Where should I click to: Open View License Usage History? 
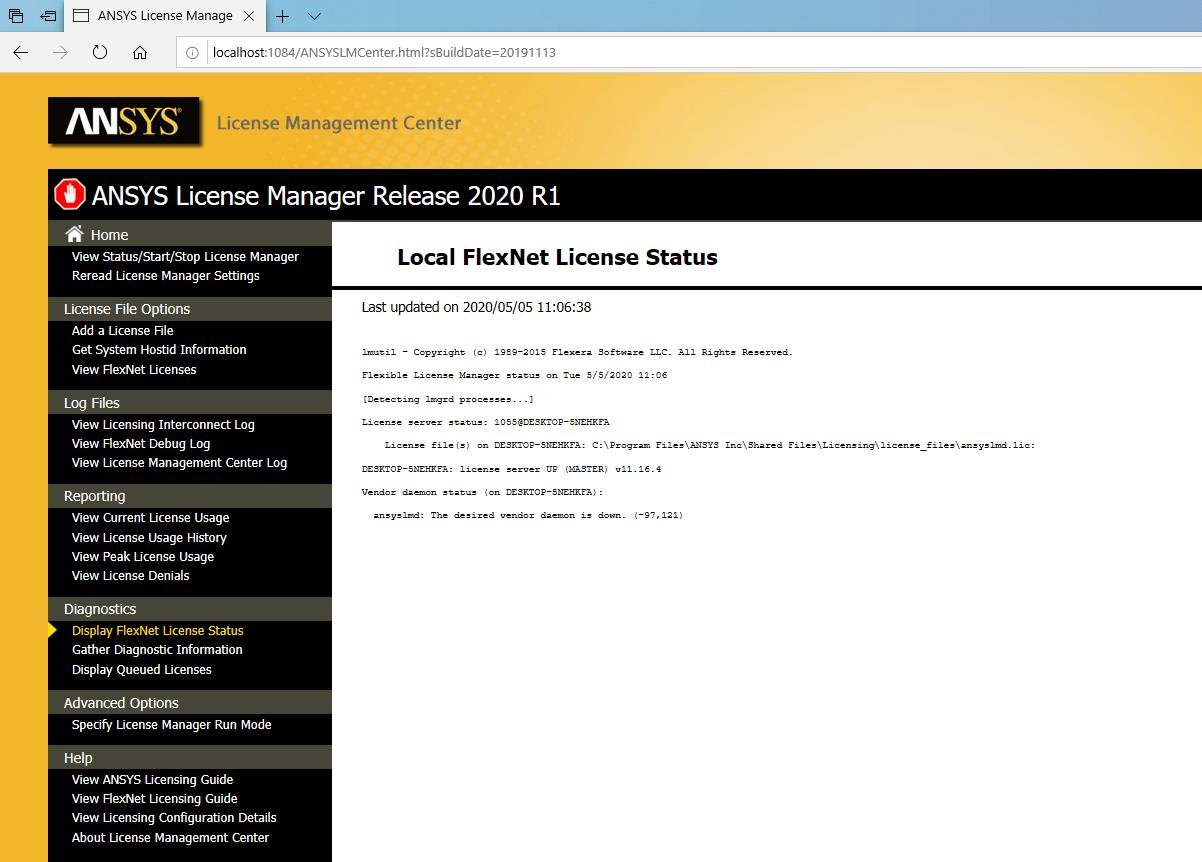coord(149,538)
